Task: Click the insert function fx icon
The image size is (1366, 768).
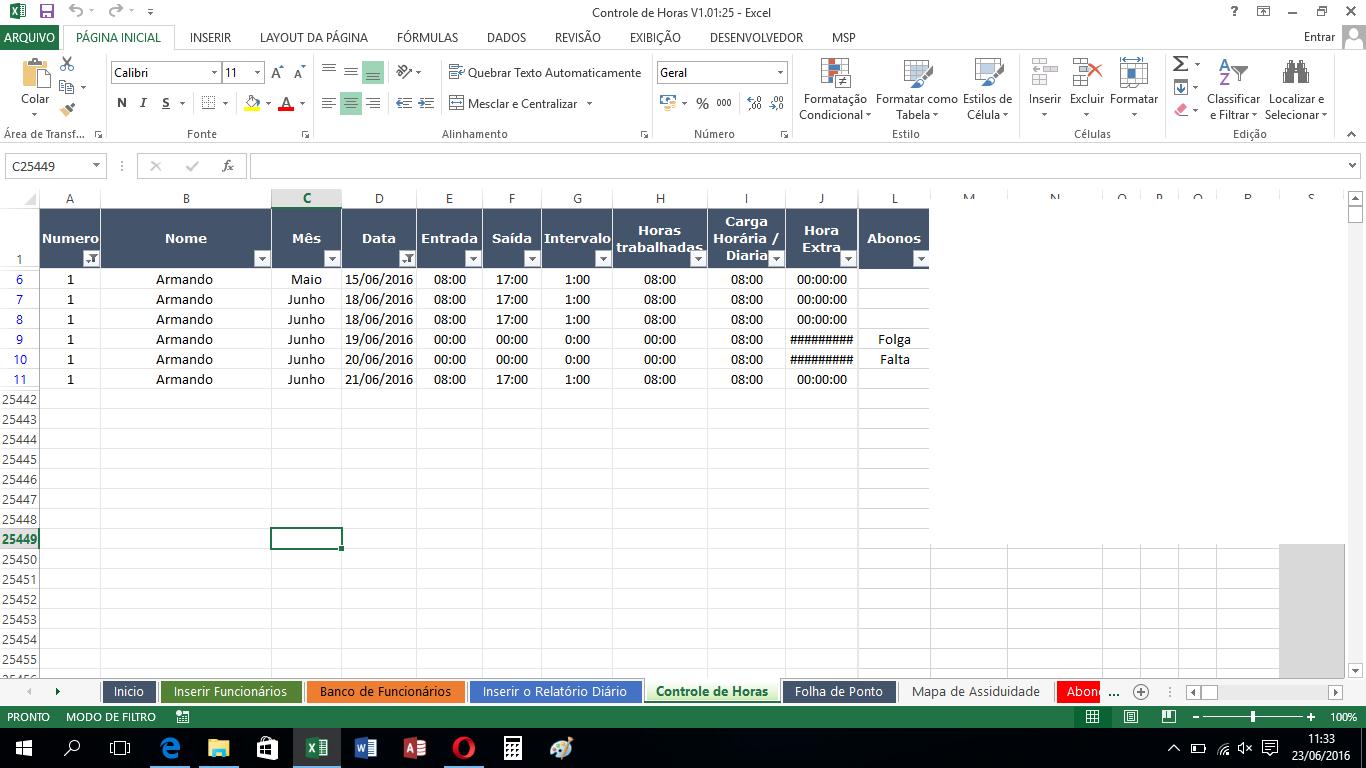Action: point(228,166)
